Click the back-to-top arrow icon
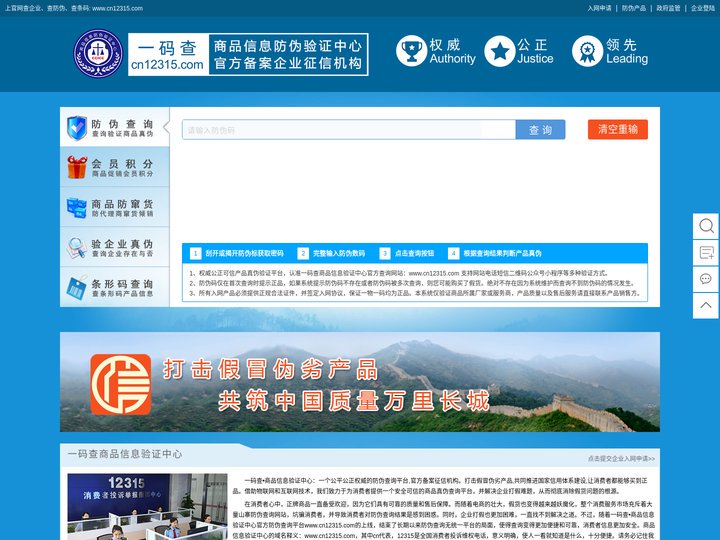 (x=706, y=305)
